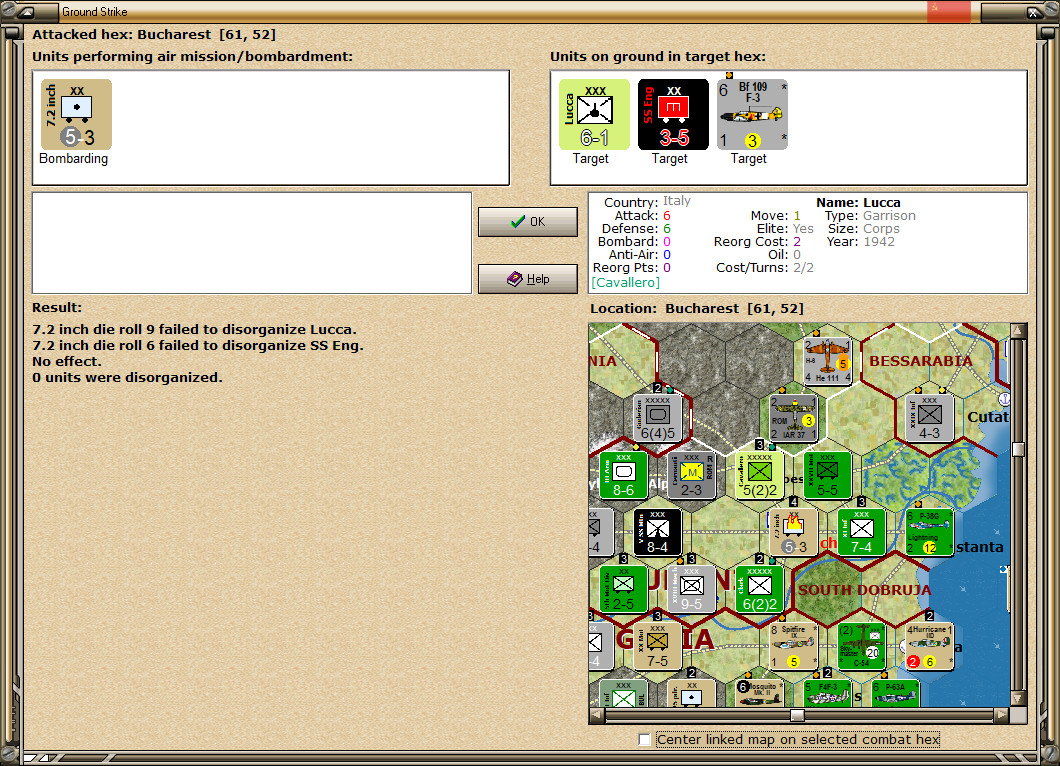
Task: Select the Clark 6(2)2 army counter
Action: (x=759, y=590)
